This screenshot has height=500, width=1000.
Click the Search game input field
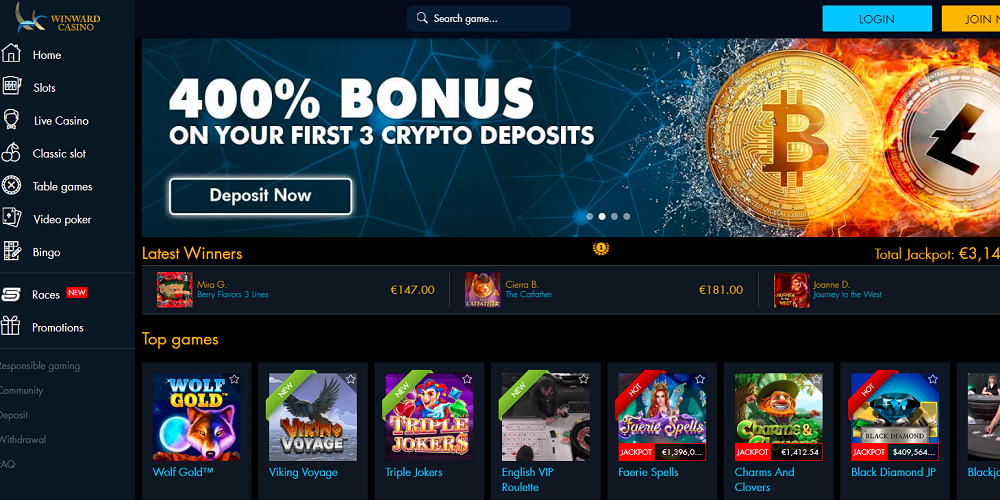click(489, 18)
